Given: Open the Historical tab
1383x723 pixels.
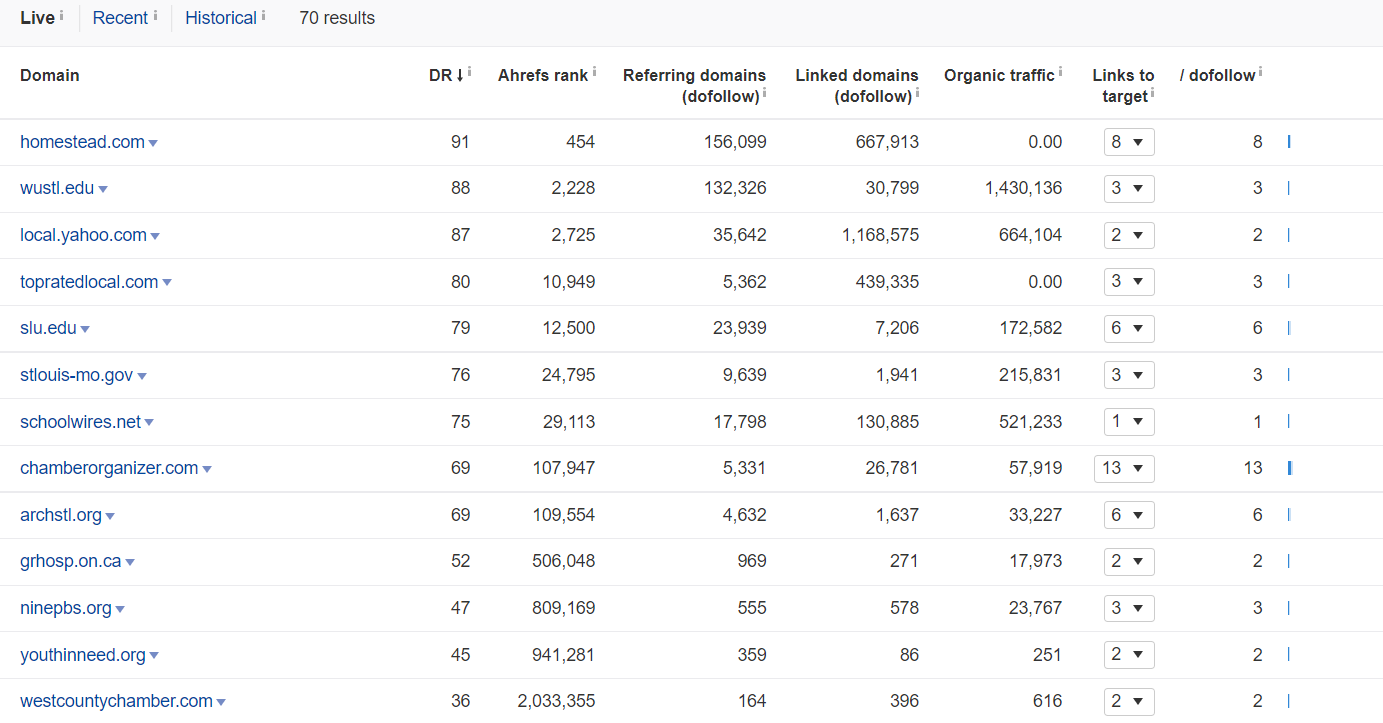Looking at the screenshot, I should click(221, 18).
